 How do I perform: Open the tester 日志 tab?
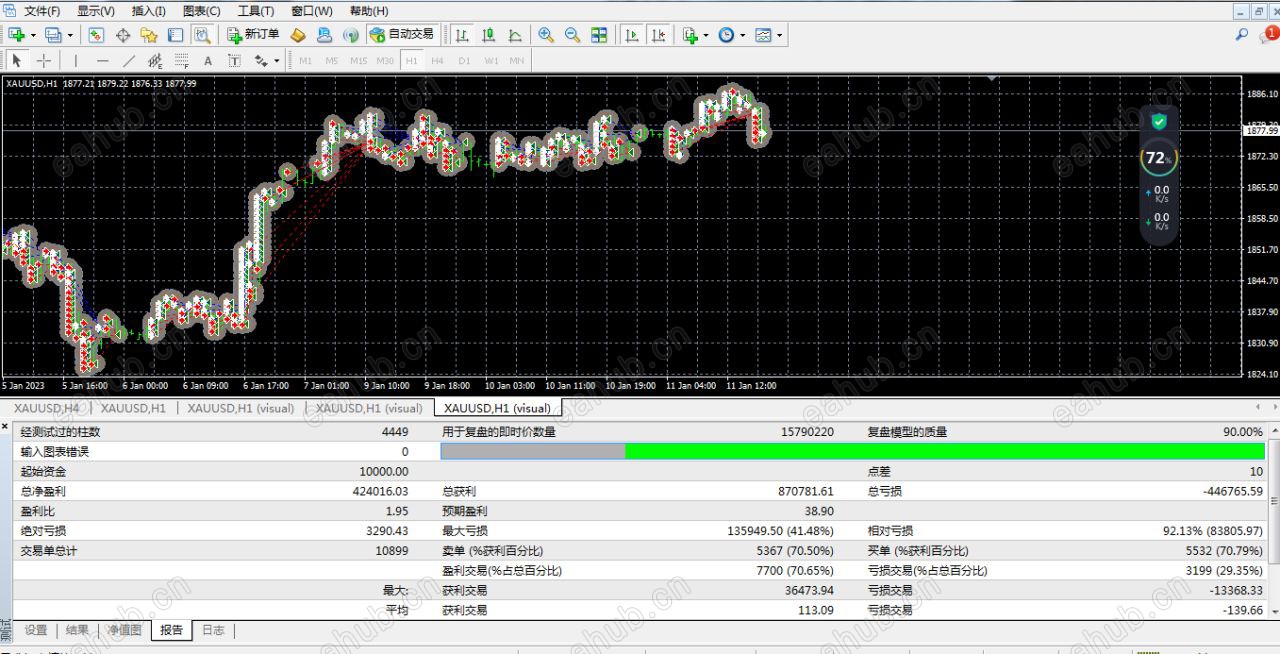coord(213,630)
